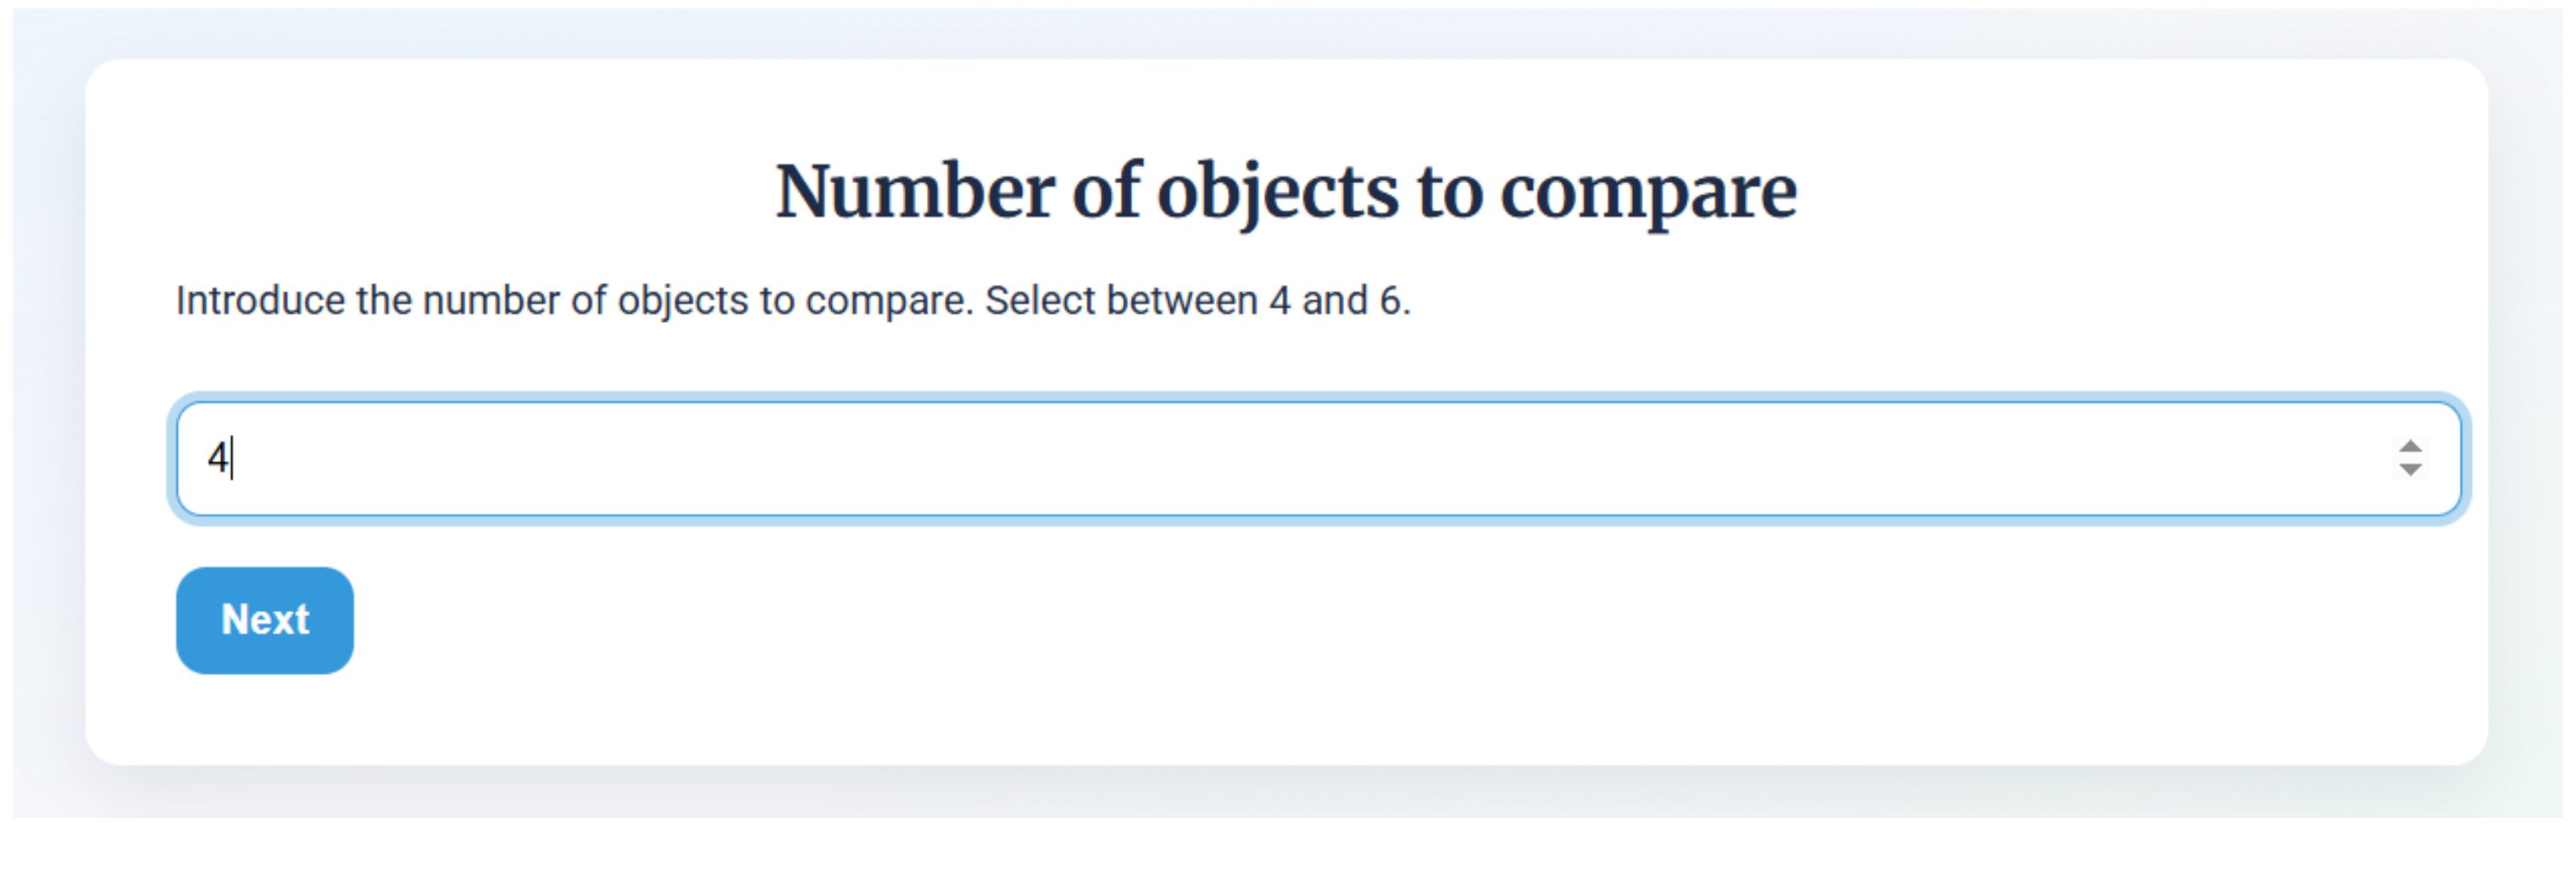Click the Next button
The height and width of the screenshot is (885, 2576).
264,620
